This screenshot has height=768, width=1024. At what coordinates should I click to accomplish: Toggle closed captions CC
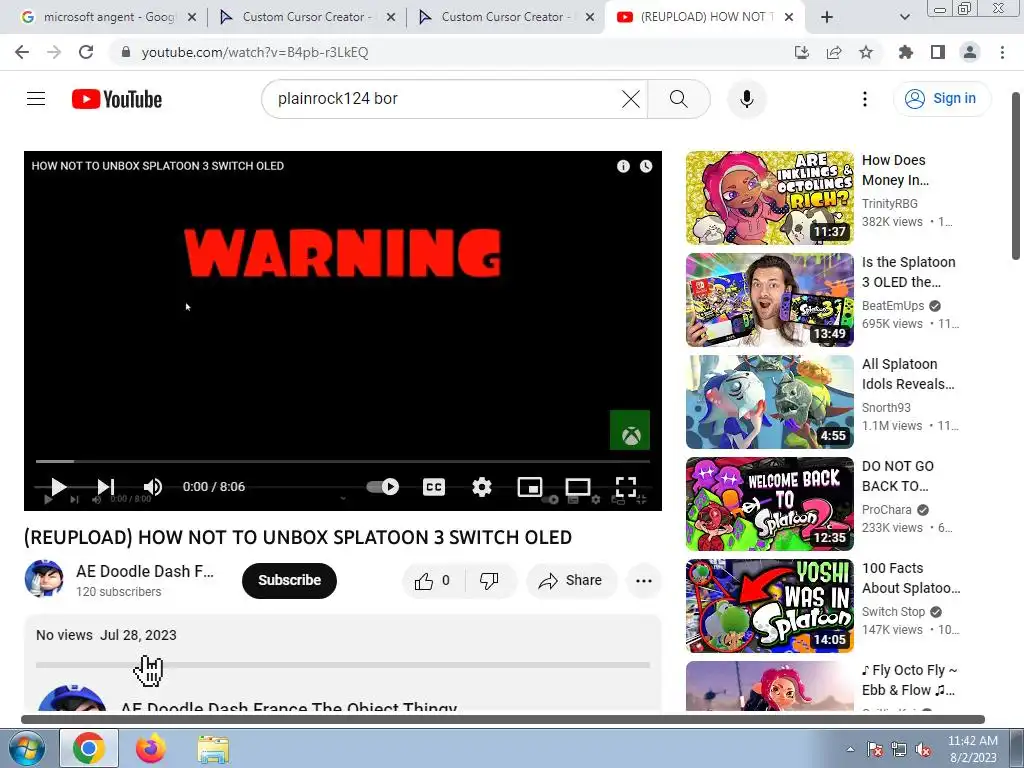coord(434,487)
